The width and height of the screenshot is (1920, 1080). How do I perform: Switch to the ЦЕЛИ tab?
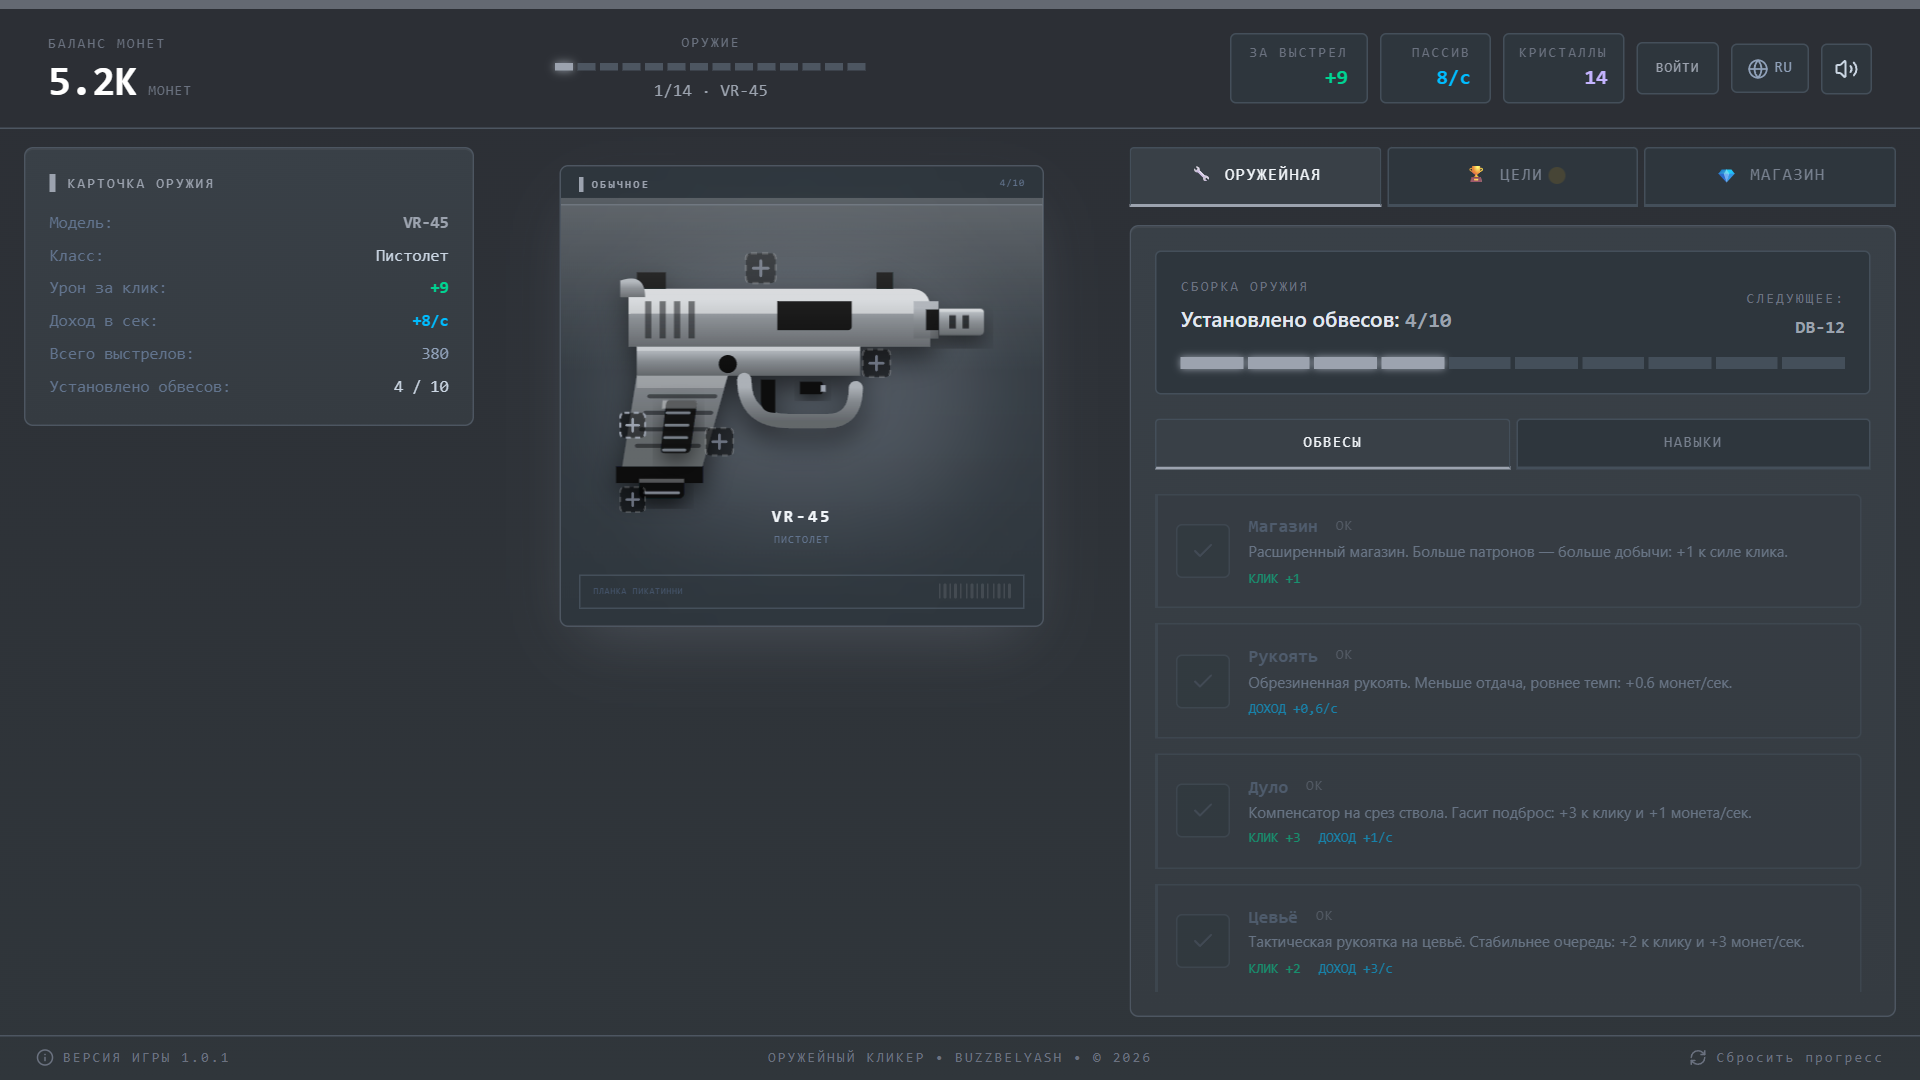pos(1512,176)
